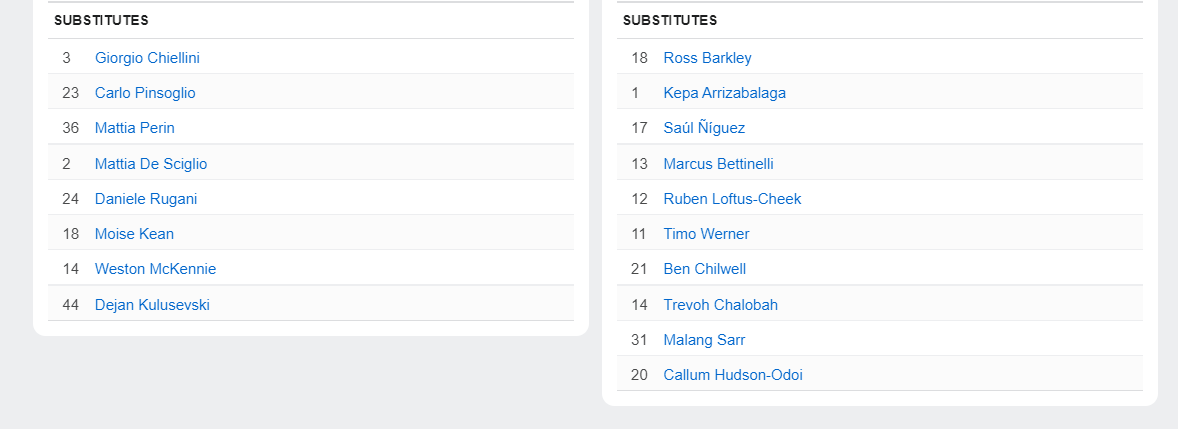The width and height of the screenshot is (1178, 429).
Task: Click on Timo Werner
Action: (706, 234)
